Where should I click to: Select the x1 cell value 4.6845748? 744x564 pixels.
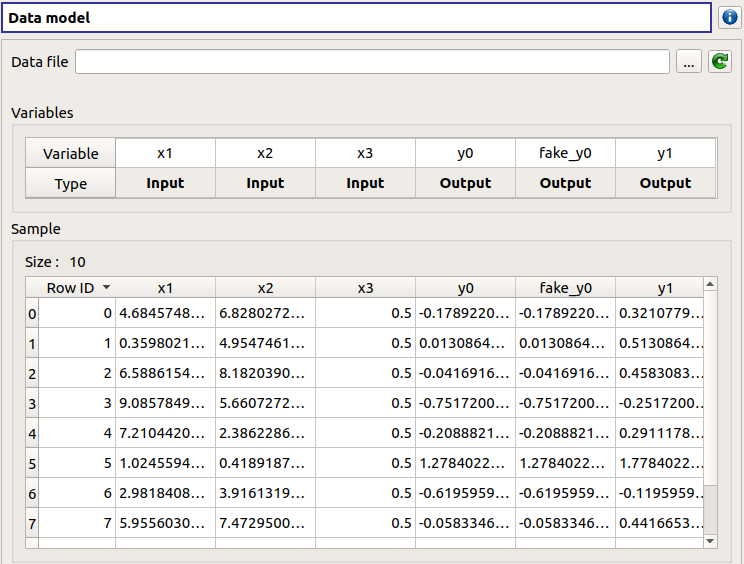pos(165,314)
